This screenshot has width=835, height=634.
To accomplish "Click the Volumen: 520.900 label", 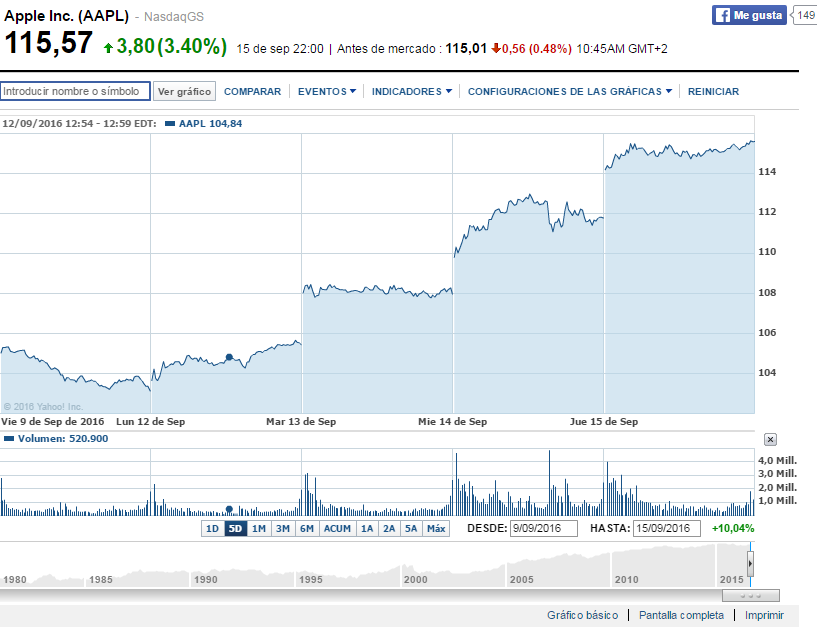I will point(63,439).
